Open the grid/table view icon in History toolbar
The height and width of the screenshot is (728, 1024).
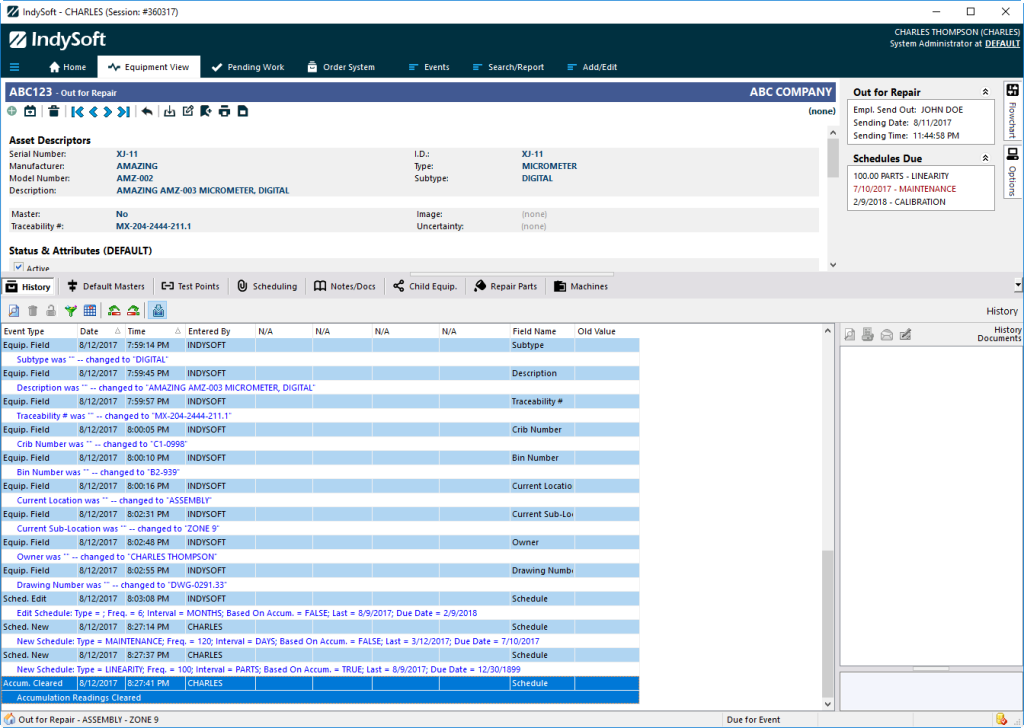point(89,311)
